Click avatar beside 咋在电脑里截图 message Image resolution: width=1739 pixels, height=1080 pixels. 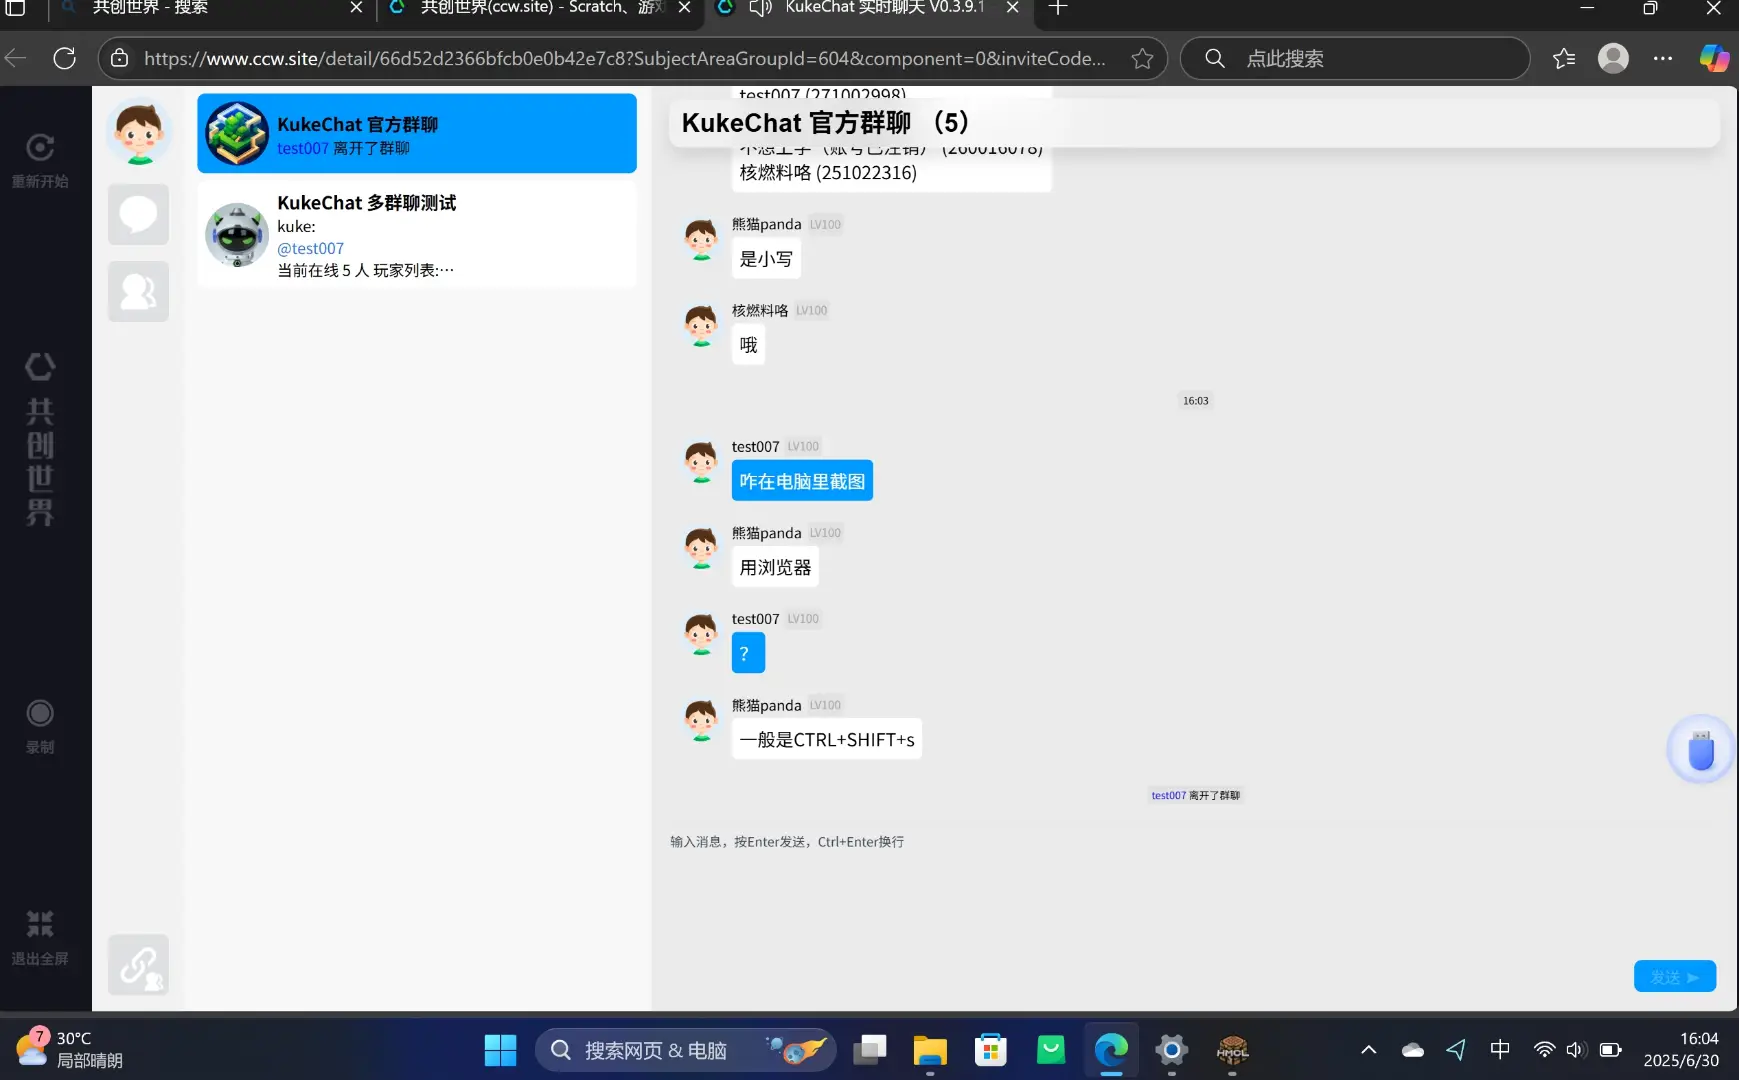tap(701, 463)
